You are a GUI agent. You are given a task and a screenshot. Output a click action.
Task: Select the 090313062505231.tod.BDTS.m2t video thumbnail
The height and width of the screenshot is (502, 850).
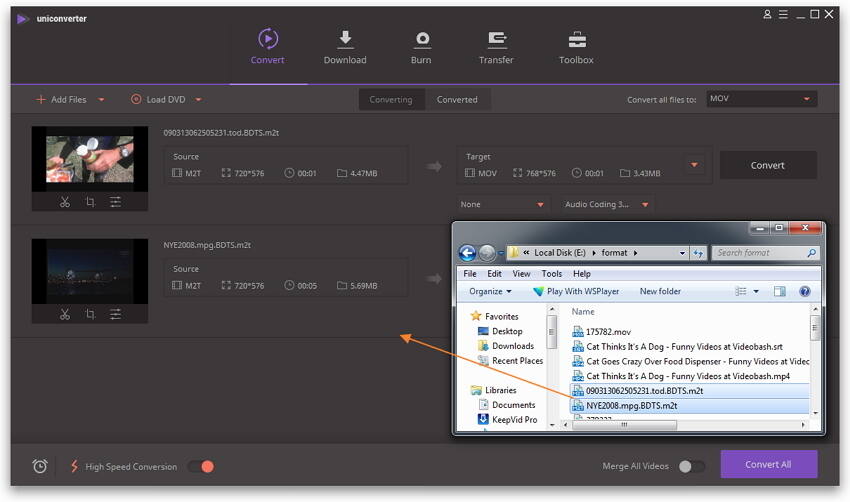tap(89, 159)
